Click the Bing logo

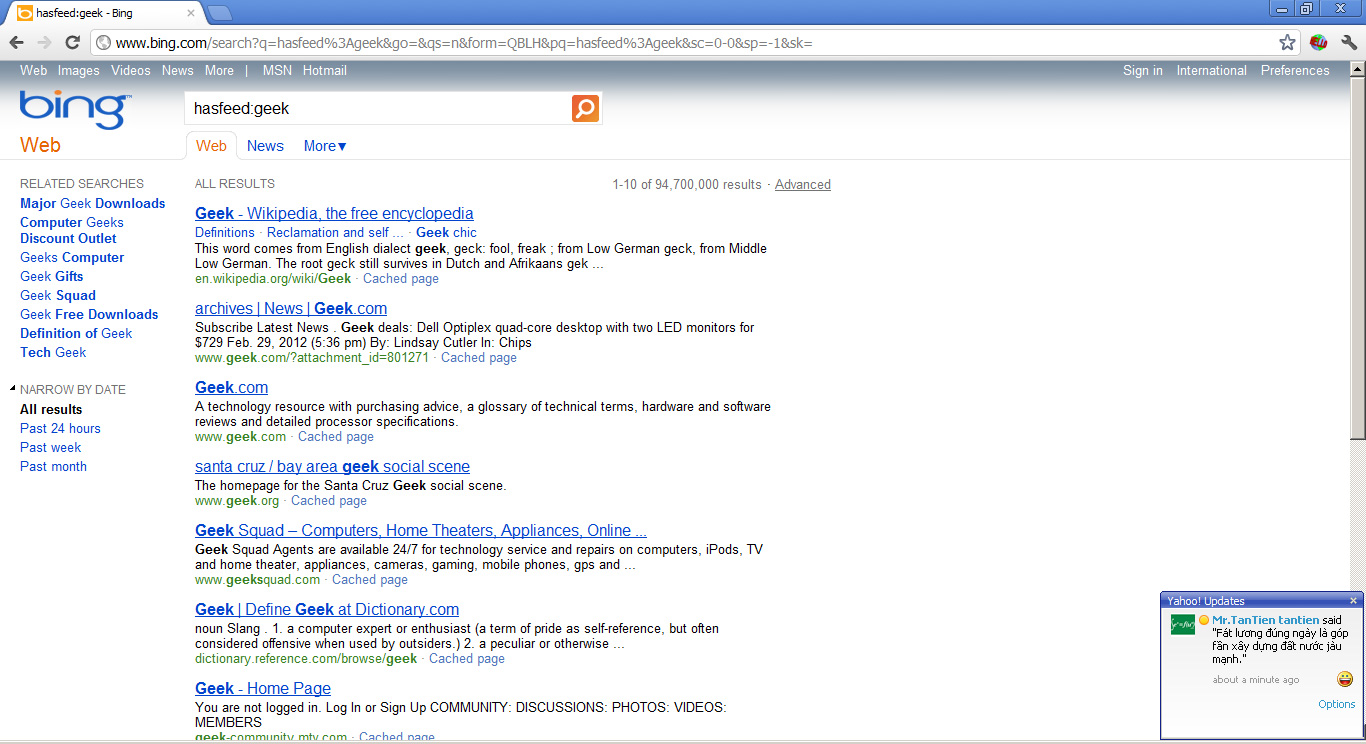pyautogui.click(x=74, y=110)
